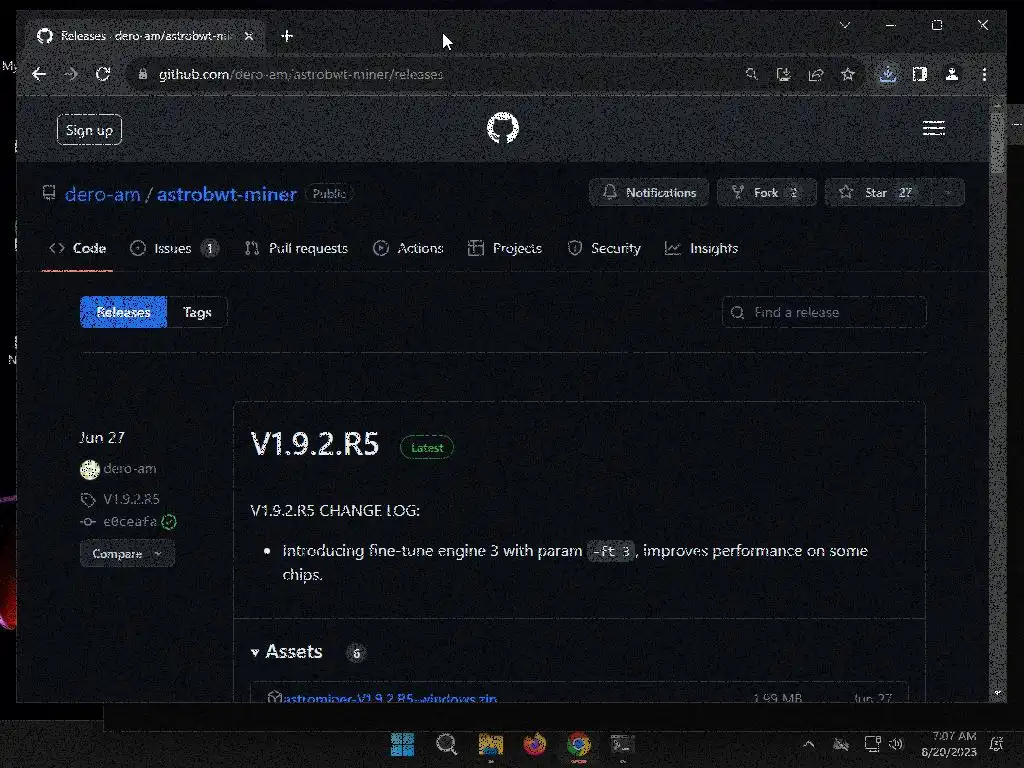The width and height of the screenshot is (1024, 768).
Task: Open the V1.9.2.R5 tag link in sidebar
Action: click(131, 500)
